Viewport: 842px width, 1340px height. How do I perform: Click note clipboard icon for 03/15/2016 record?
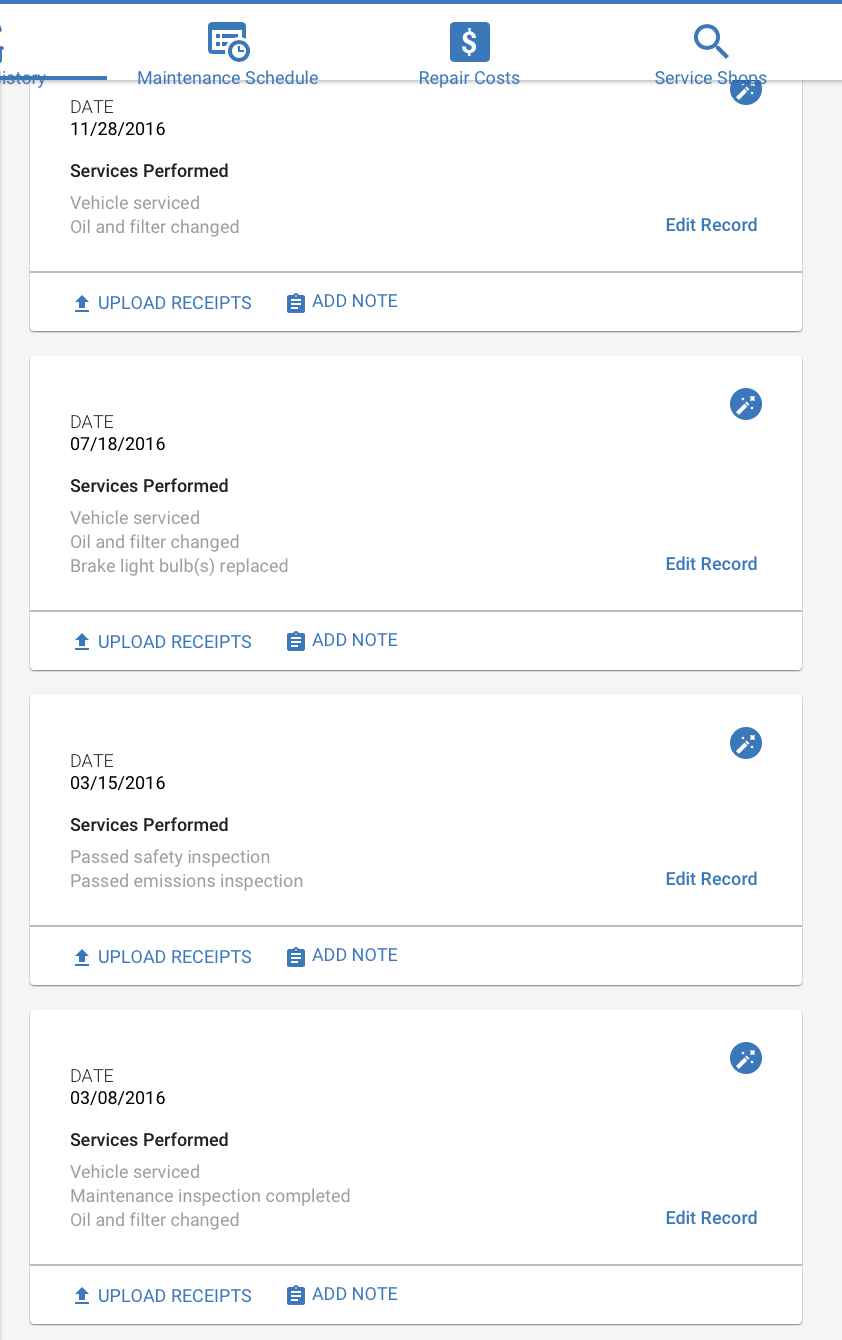tap(295, 957)
